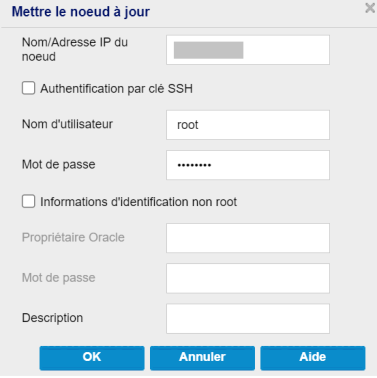Click the greyed Propriétaire Oracle label

pos(73,238)
